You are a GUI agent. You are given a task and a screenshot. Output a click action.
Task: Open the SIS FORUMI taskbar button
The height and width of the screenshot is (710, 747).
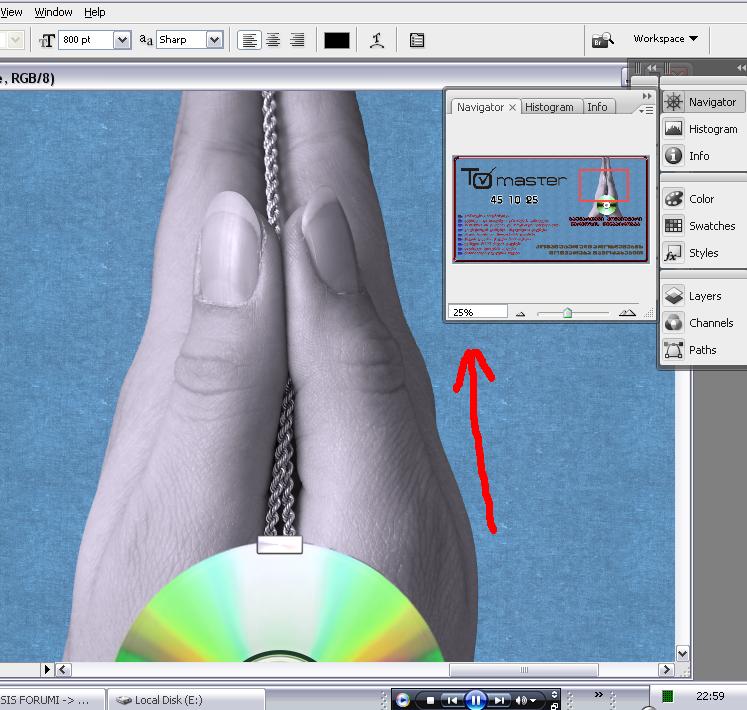[51, 700]
